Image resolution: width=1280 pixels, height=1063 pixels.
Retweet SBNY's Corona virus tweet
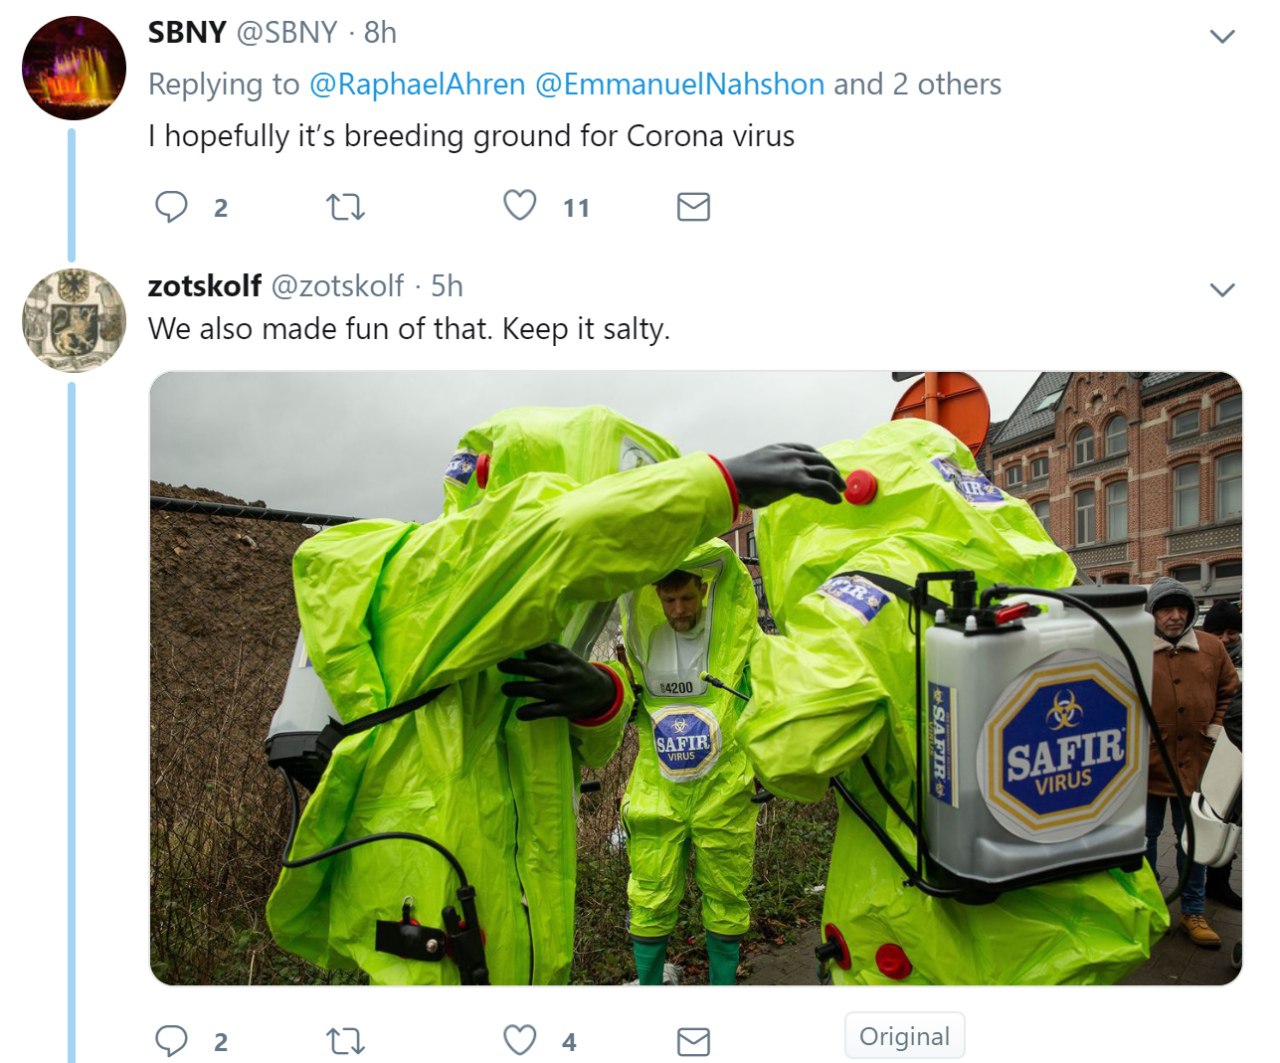point(346,207)
